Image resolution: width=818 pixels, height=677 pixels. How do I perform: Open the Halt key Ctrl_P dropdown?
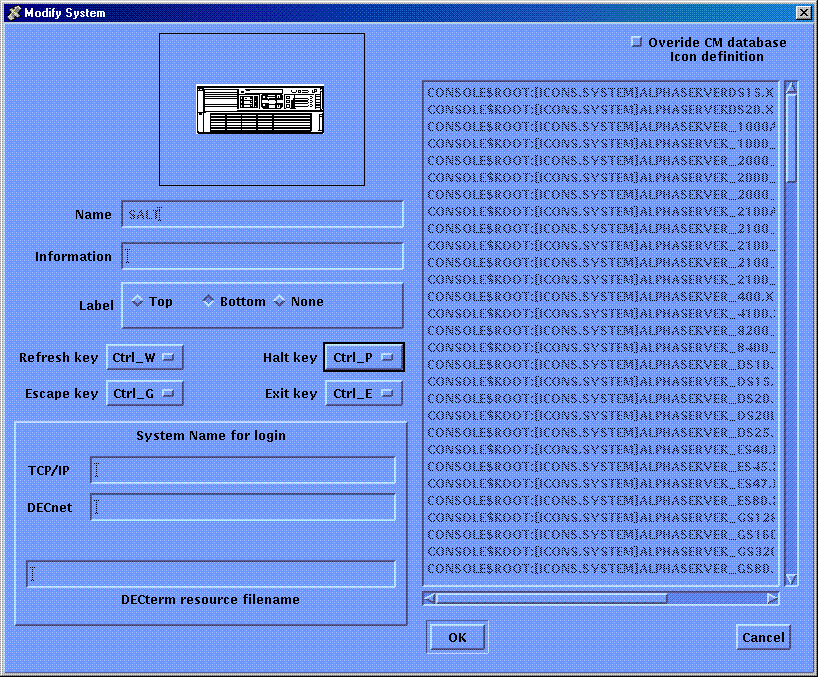(x=364, y=357)
